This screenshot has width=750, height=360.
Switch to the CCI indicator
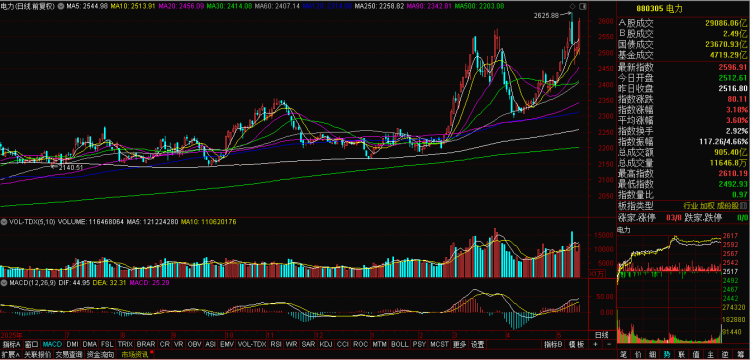pyautogui.click(x=342, y=344)
